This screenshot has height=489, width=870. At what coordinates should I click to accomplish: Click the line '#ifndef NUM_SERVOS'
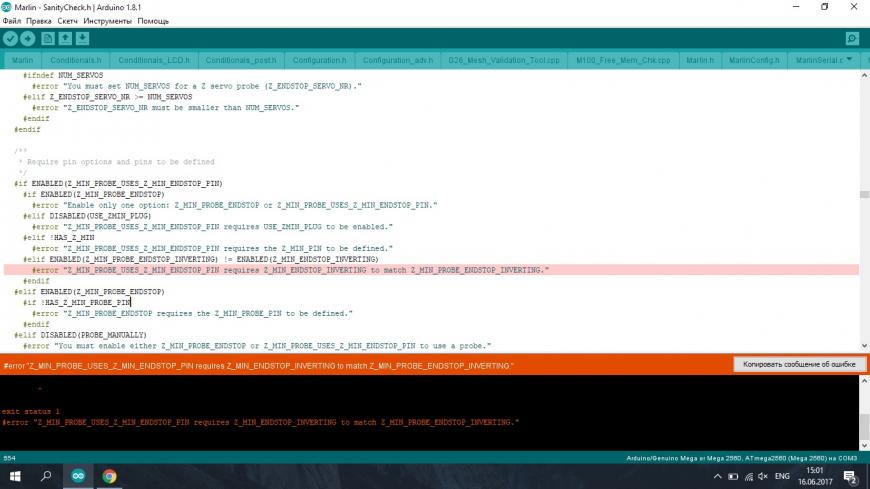tap(63, 75)
